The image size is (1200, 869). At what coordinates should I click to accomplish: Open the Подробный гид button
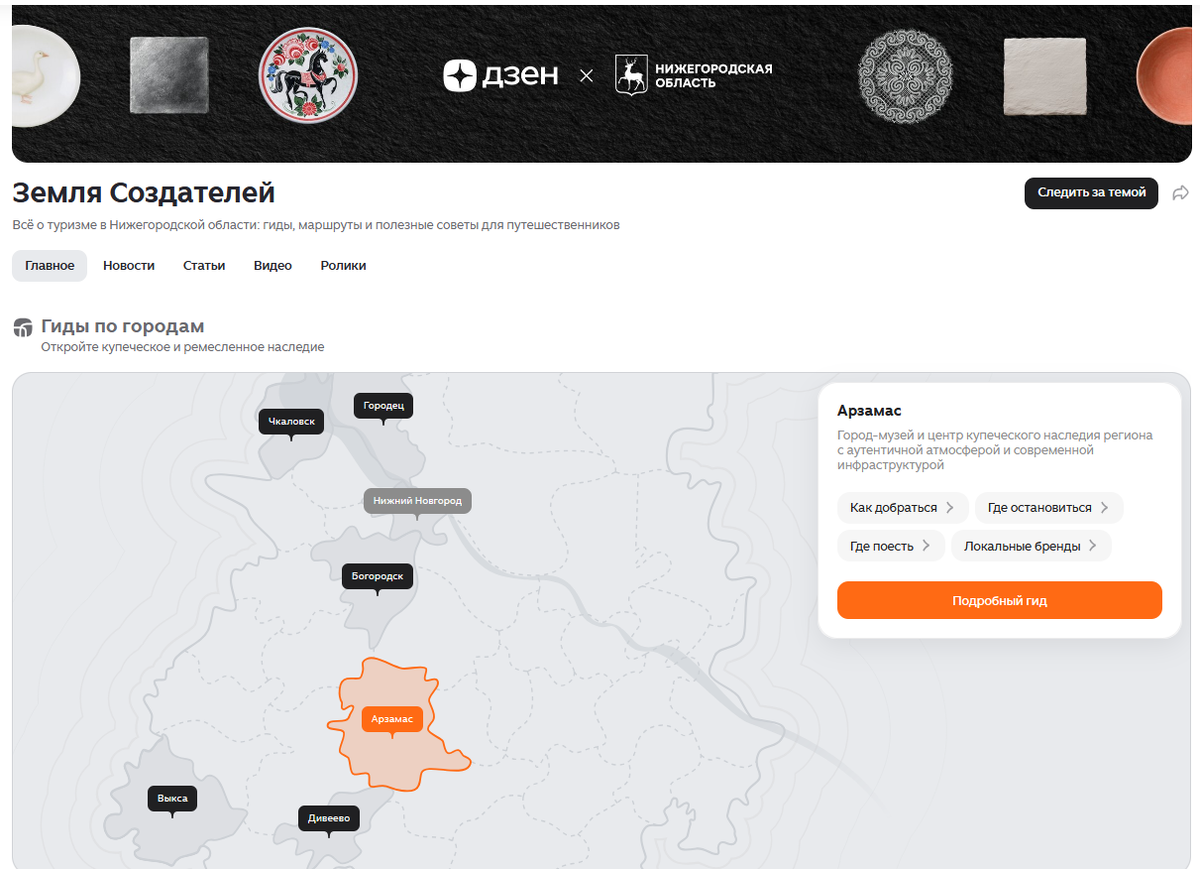[x=999, y=601]
